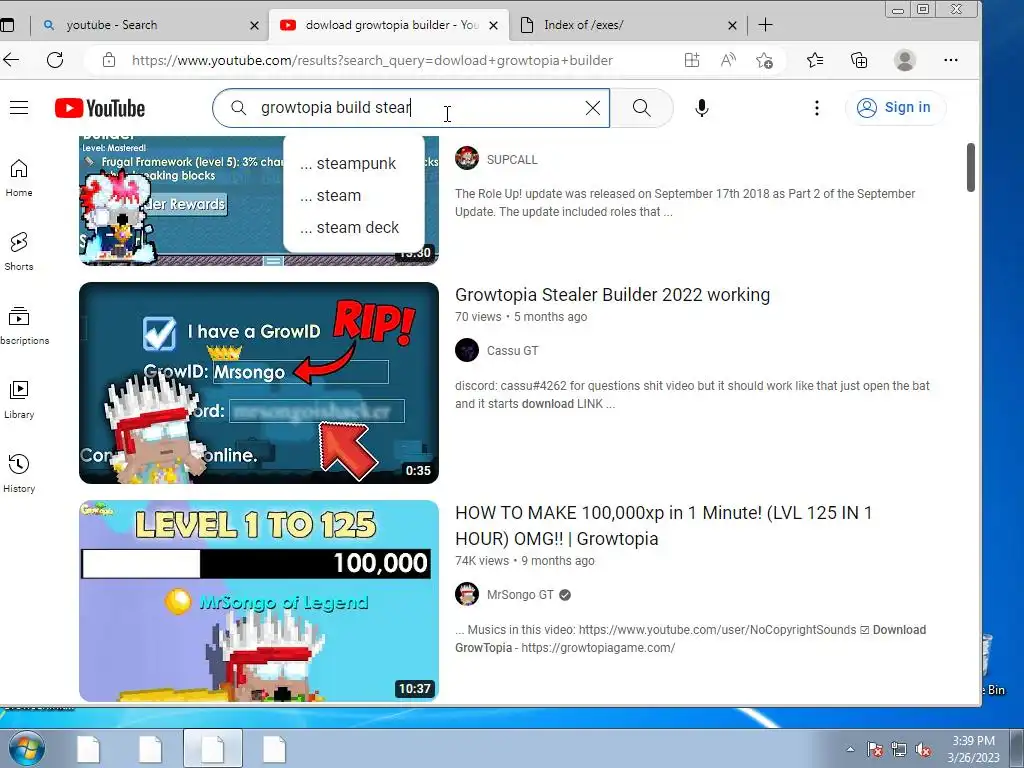Image resolution: width=1024 pixels, height=768 pixels.
Task: Add this page to favorites star-plus icon
Action: 764,60
